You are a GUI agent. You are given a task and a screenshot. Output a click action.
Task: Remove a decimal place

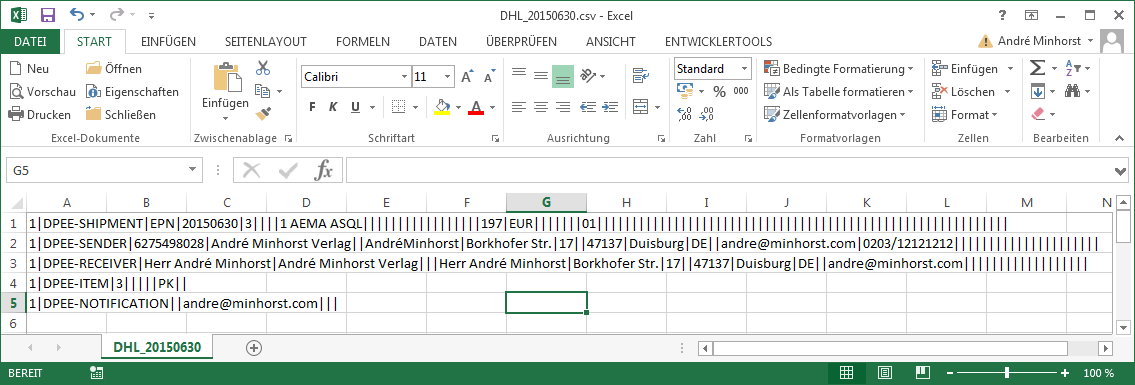click(707, 114)
